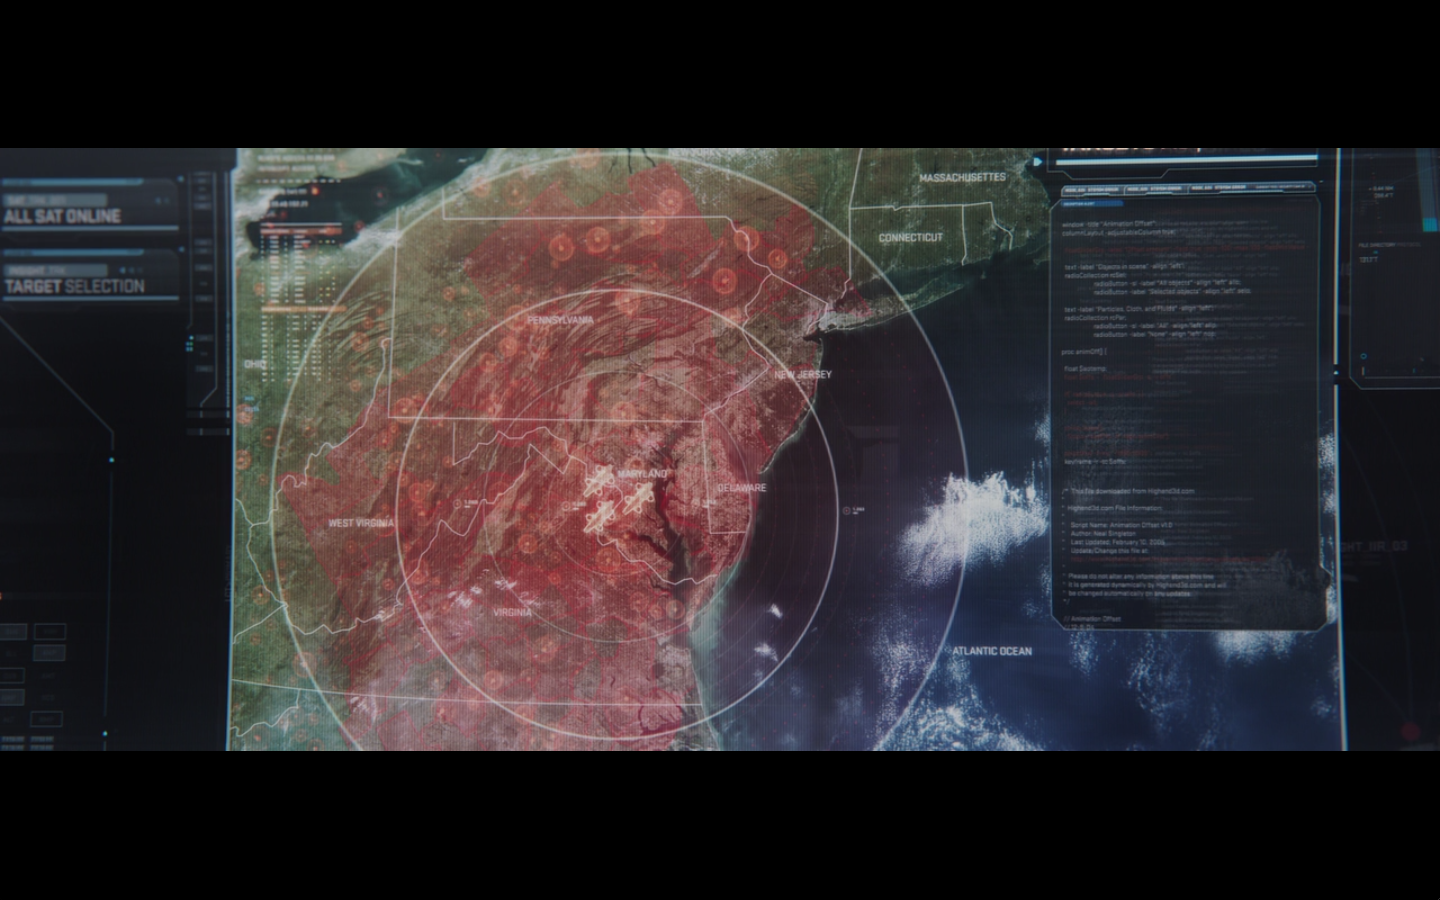Select the Virginia state label

coord(512,612)
